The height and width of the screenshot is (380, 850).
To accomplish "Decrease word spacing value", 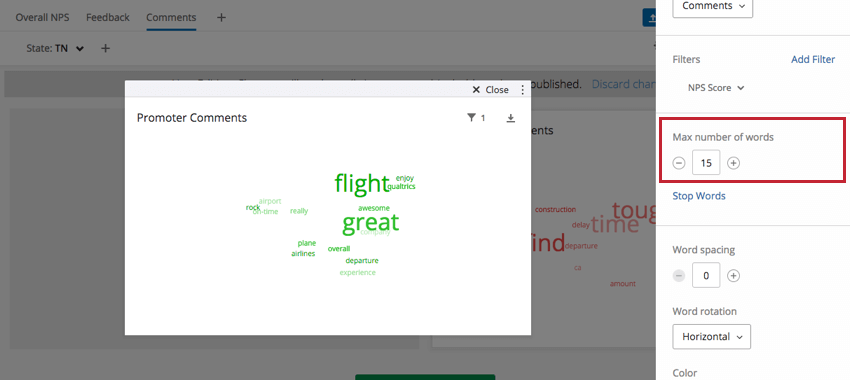I will tap(679, 275).
